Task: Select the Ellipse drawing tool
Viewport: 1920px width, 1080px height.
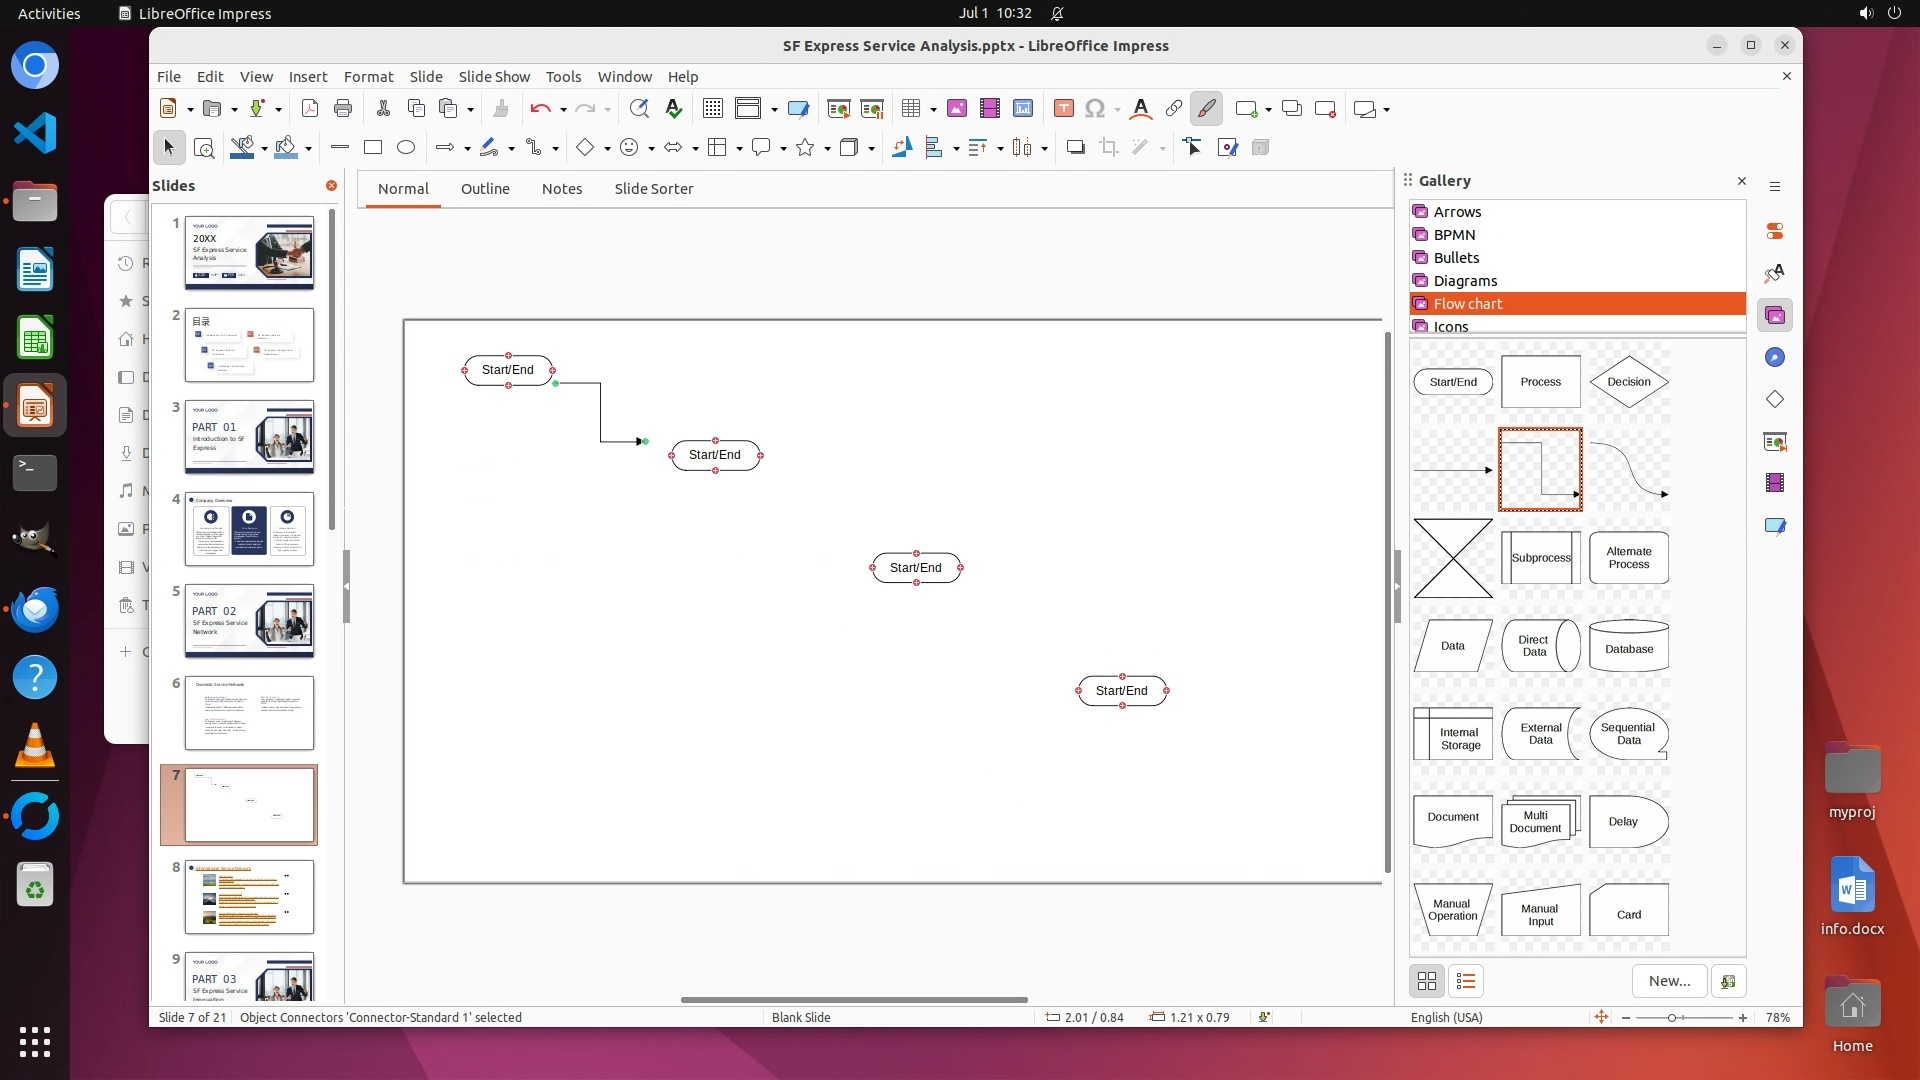Action: (406, 148)
